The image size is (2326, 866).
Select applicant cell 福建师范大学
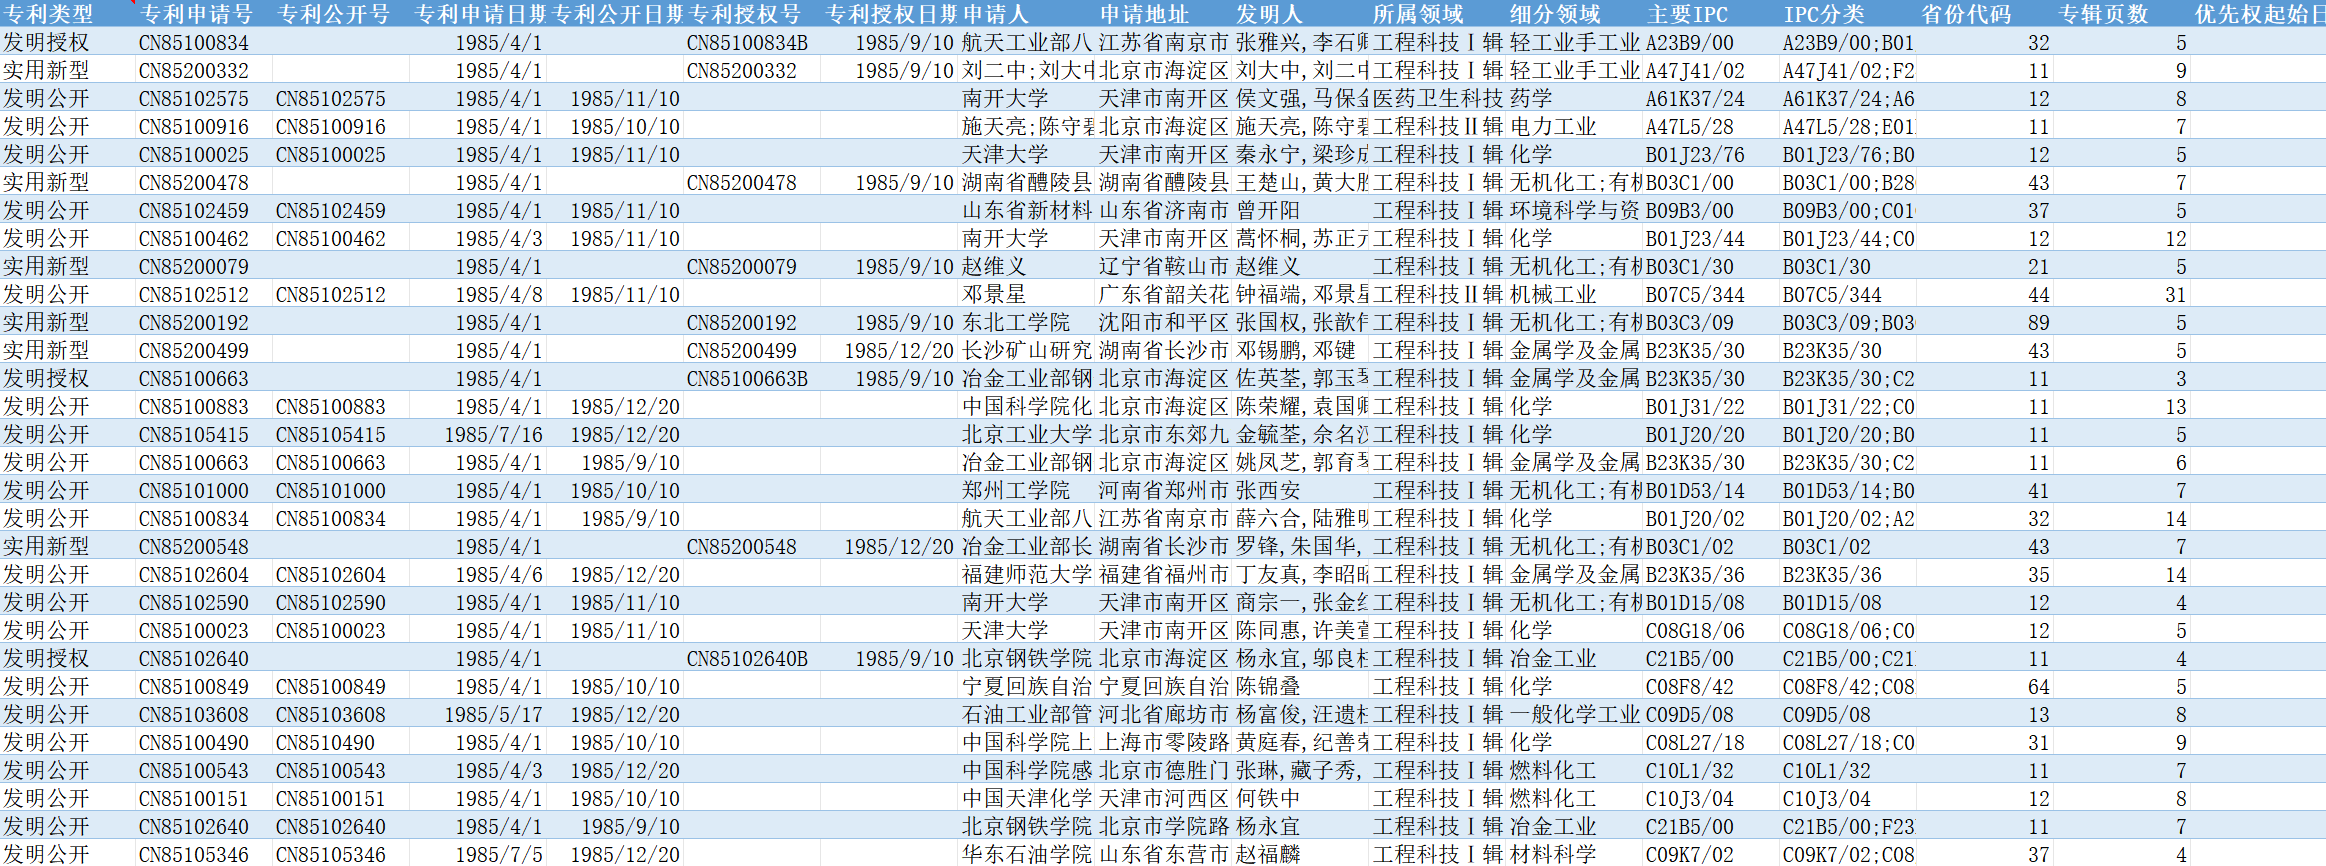[1026, 575]
